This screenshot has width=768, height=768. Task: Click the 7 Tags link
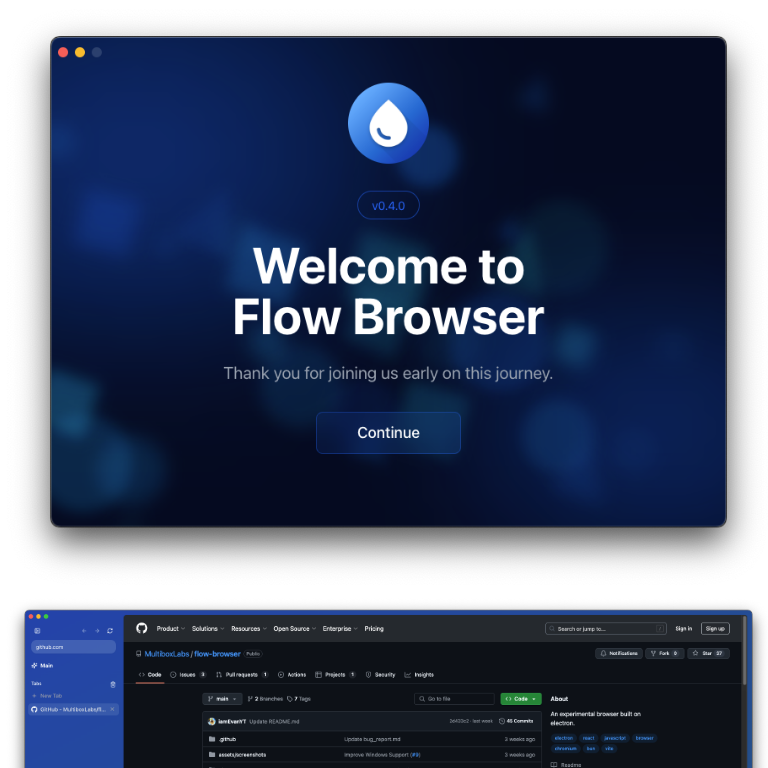point(299,698)
